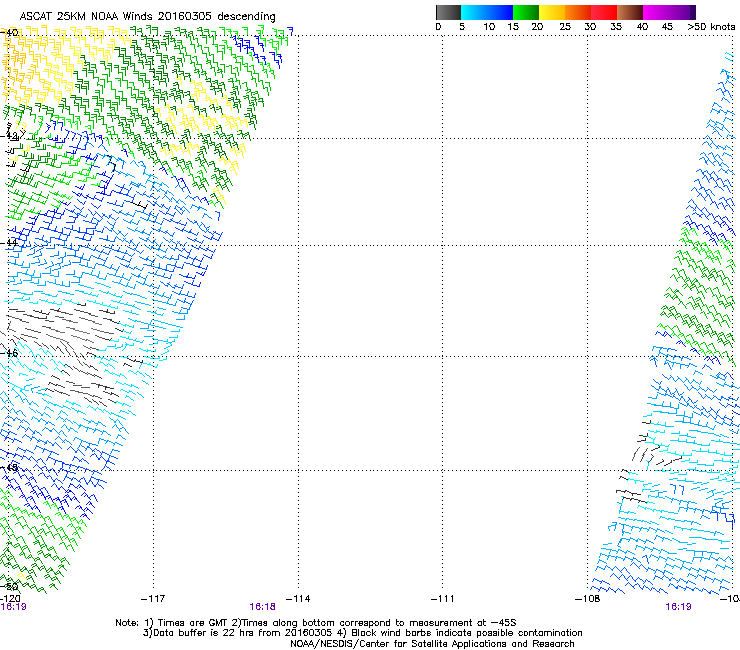The height and width of the screenshot is (650, 740).
Task: Click the '>50 knots' legend label
Action: point(711,27)
